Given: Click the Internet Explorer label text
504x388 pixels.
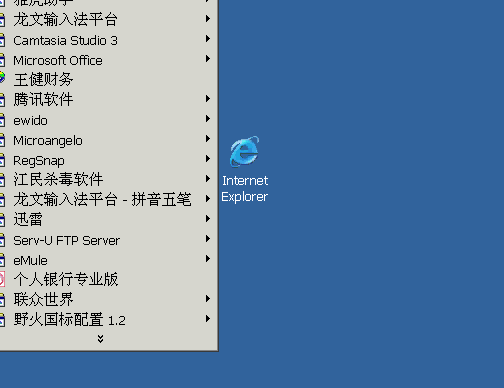Looking at the screenshot, I should click(245, 189).
